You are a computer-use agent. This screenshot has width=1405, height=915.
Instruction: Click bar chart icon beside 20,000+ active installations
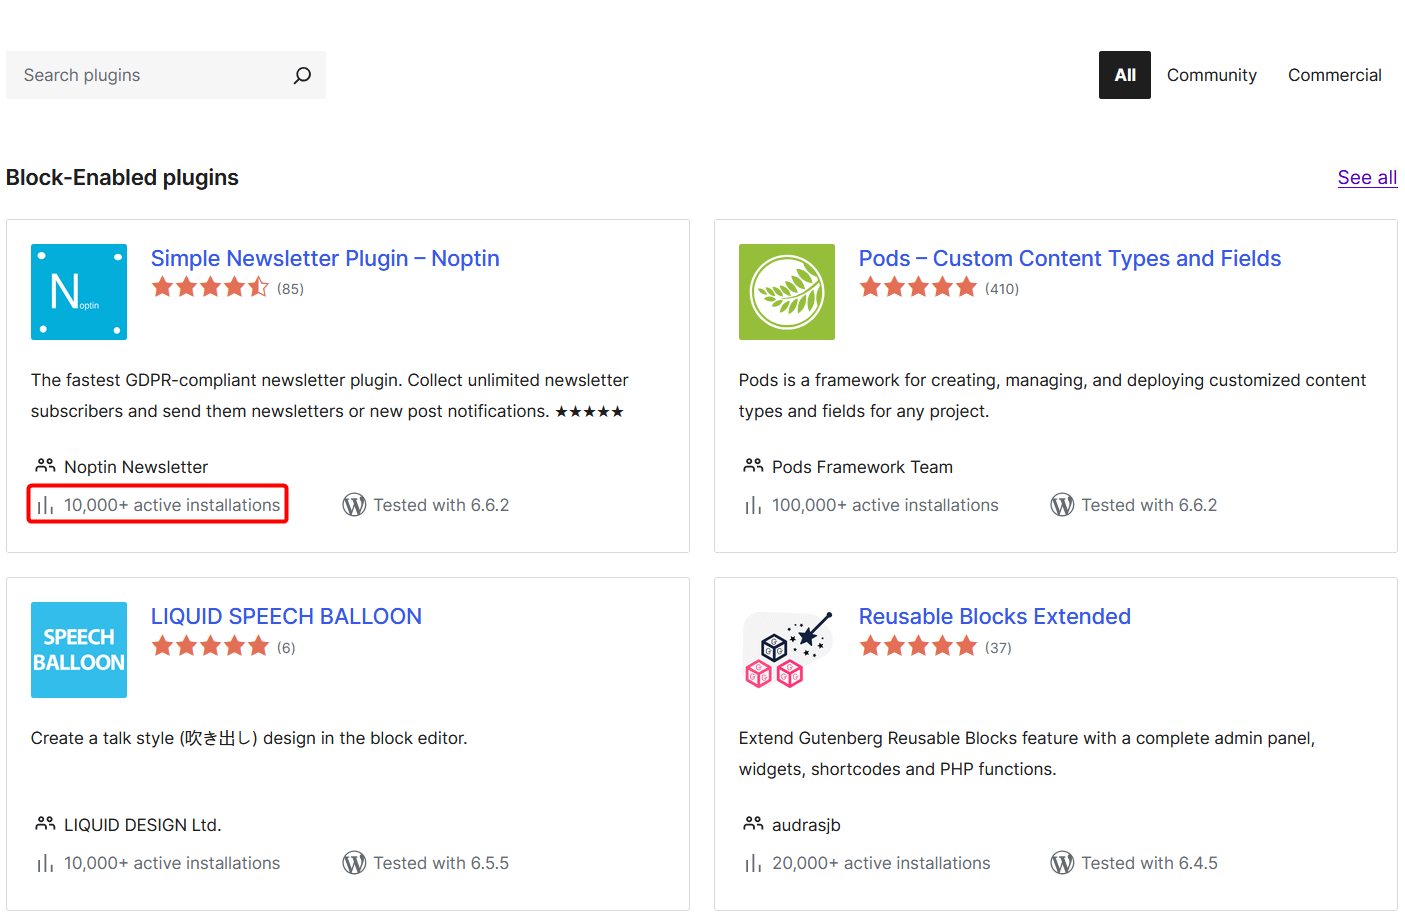pos(753,864)
